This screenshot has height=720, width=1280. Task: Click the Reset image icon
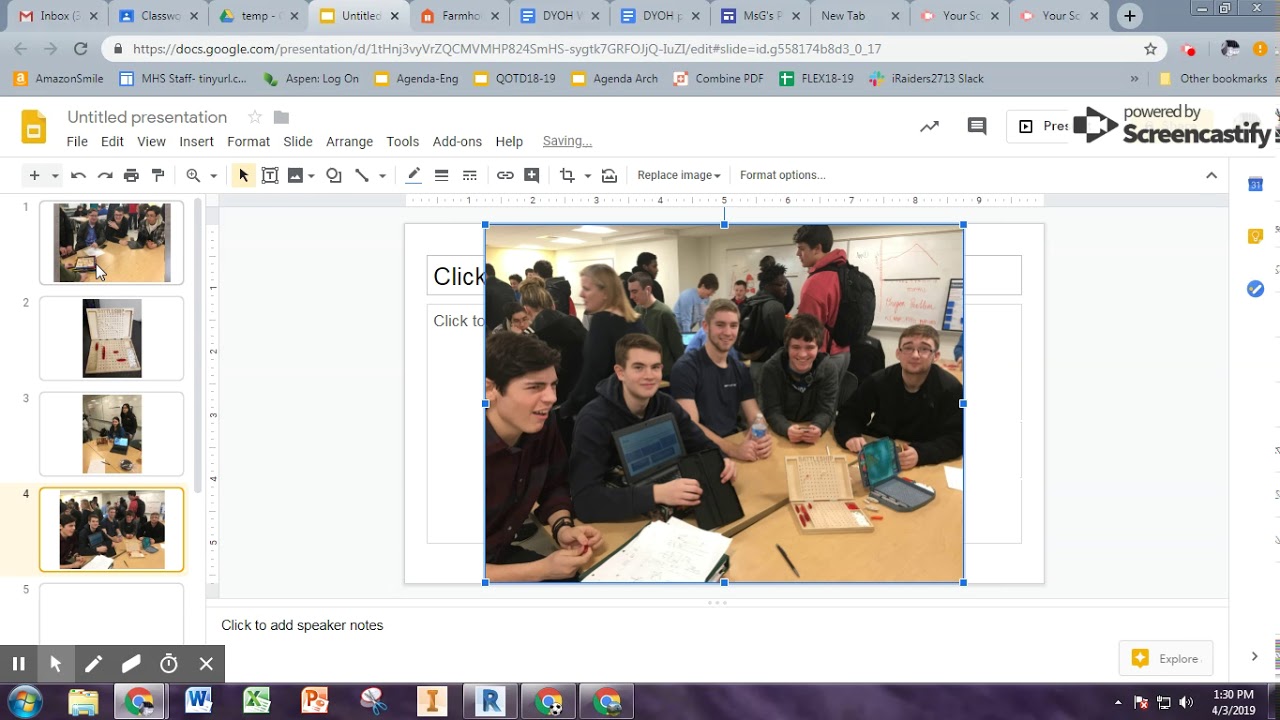[609, 175]
